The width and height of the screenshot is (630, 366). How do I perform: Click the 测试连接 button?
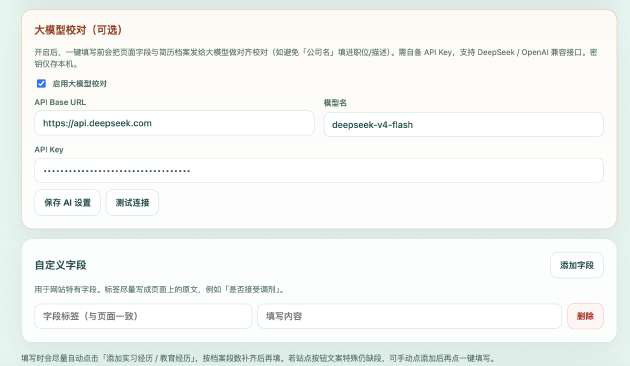tap(132, 202)
